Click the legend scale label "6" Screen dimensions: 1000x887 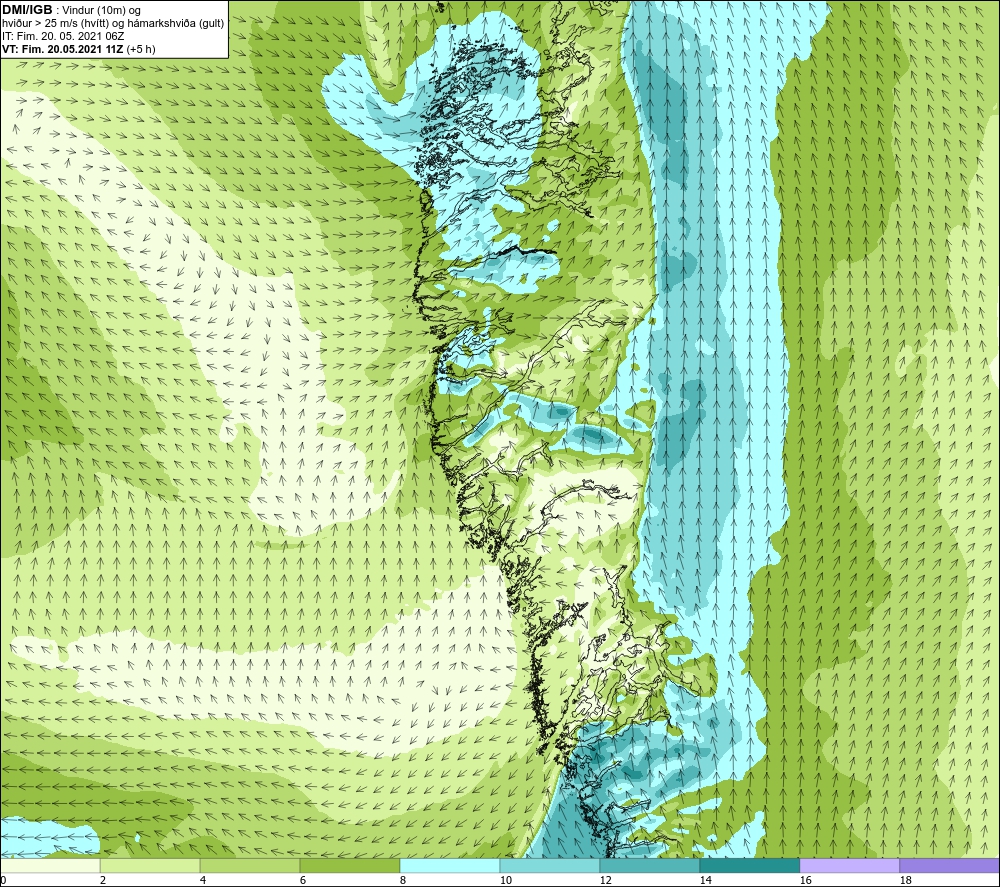(302, 881)
